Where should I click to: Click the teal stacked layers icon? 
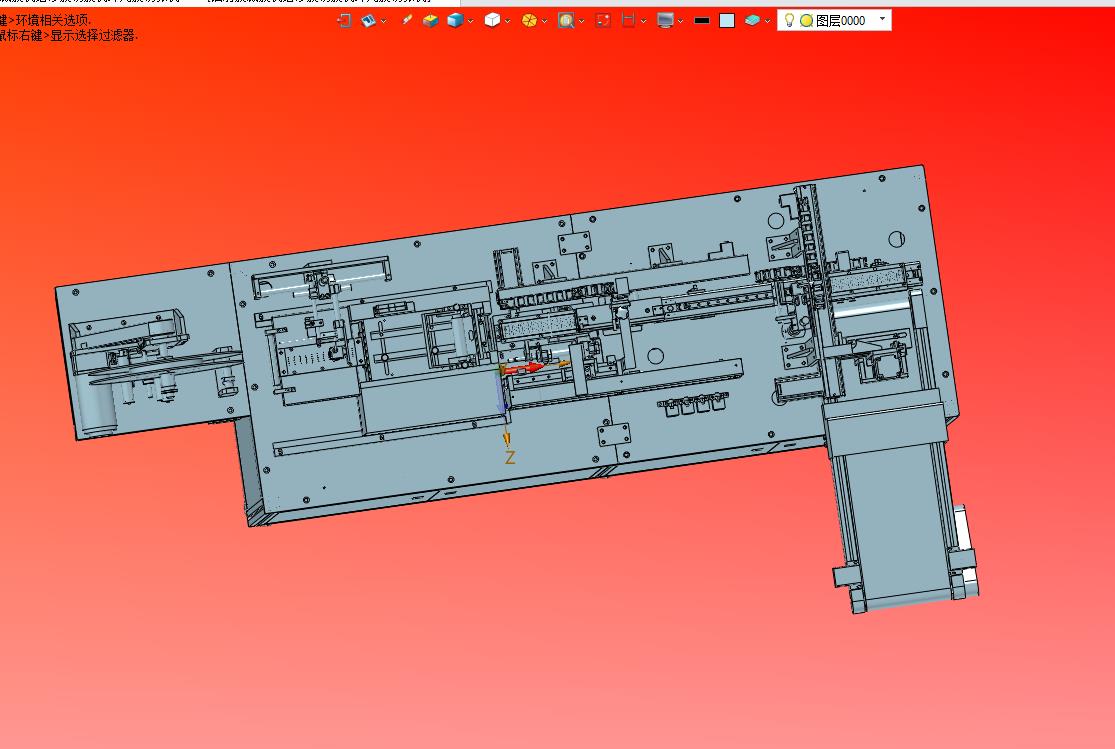(x=752, y=21)
